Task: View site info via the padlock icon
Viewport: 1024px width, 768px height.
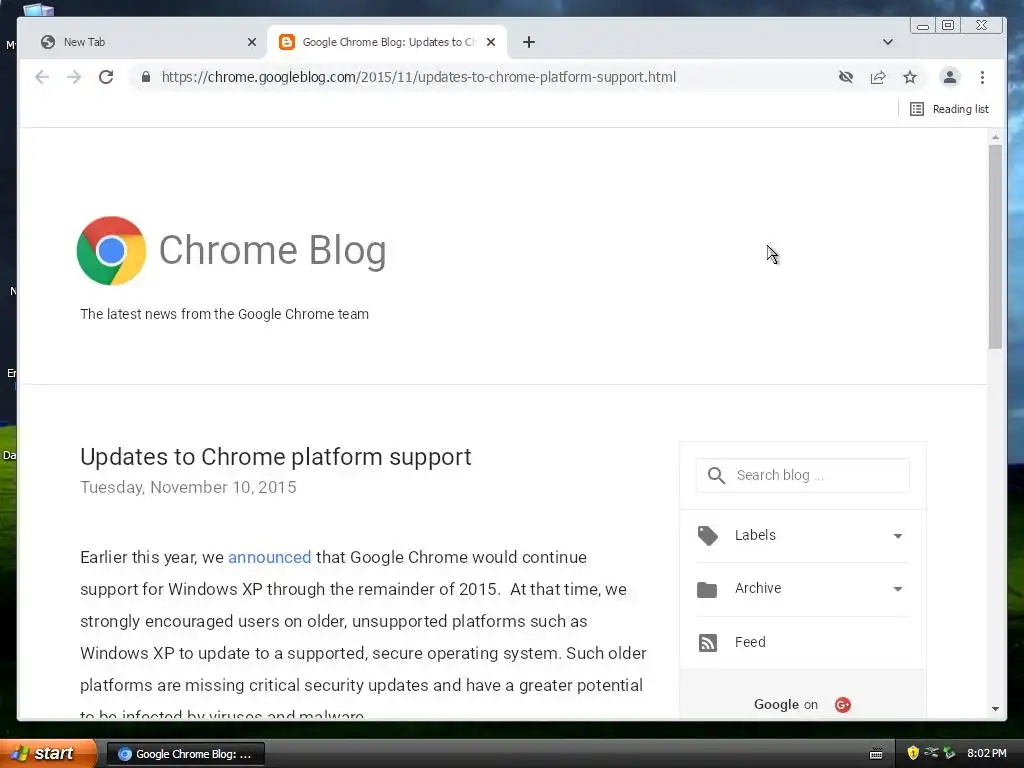Action: point(146,77)
